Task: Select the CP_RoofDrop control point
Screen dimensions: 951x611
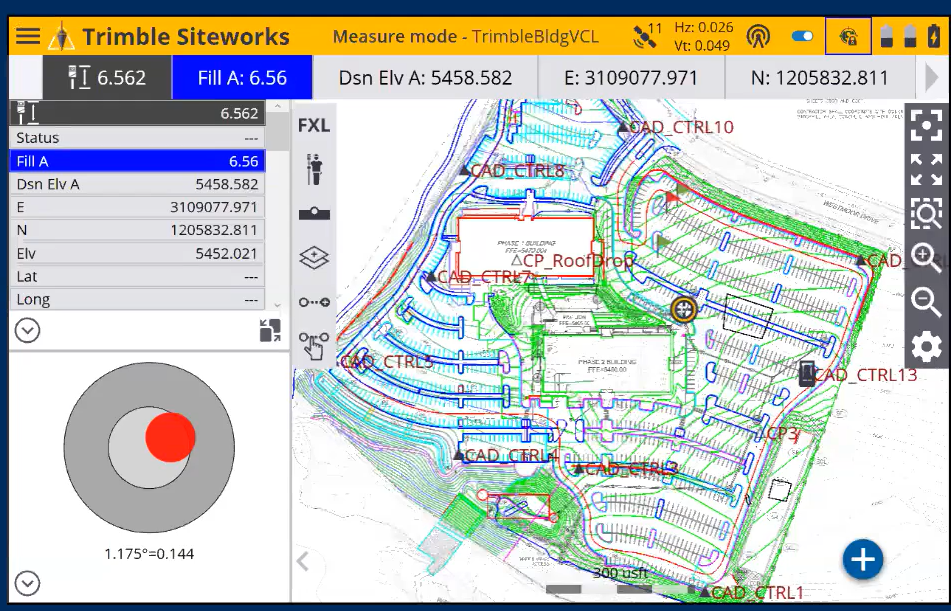Action: click(x=572, y=261)
